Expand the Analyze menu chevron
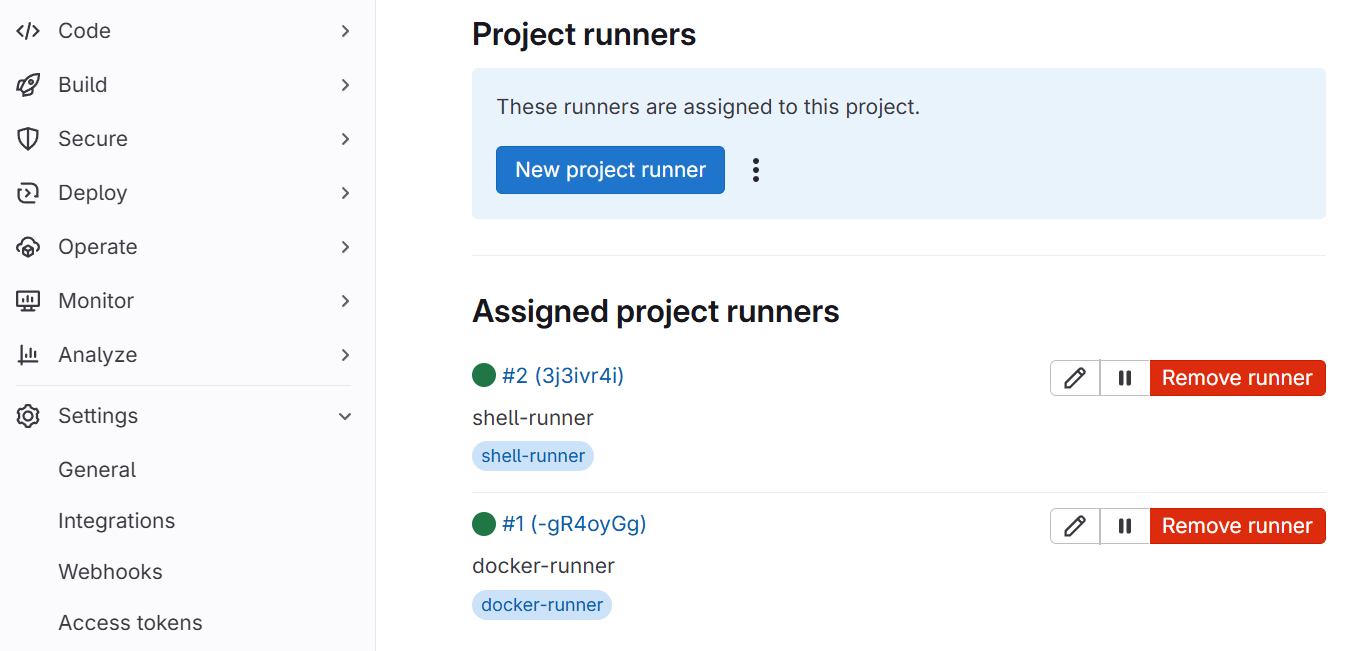This screenshot has height=651, width=1353. [345, 355]
